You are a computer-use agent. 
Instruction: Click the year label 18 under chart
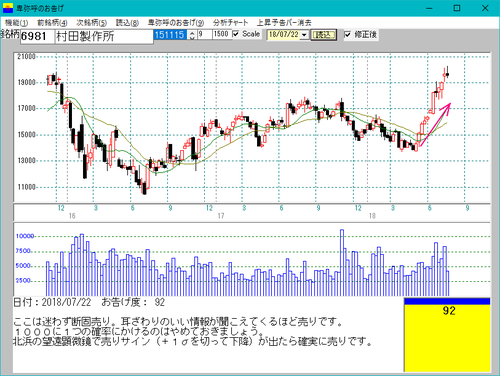click(372, 216)
